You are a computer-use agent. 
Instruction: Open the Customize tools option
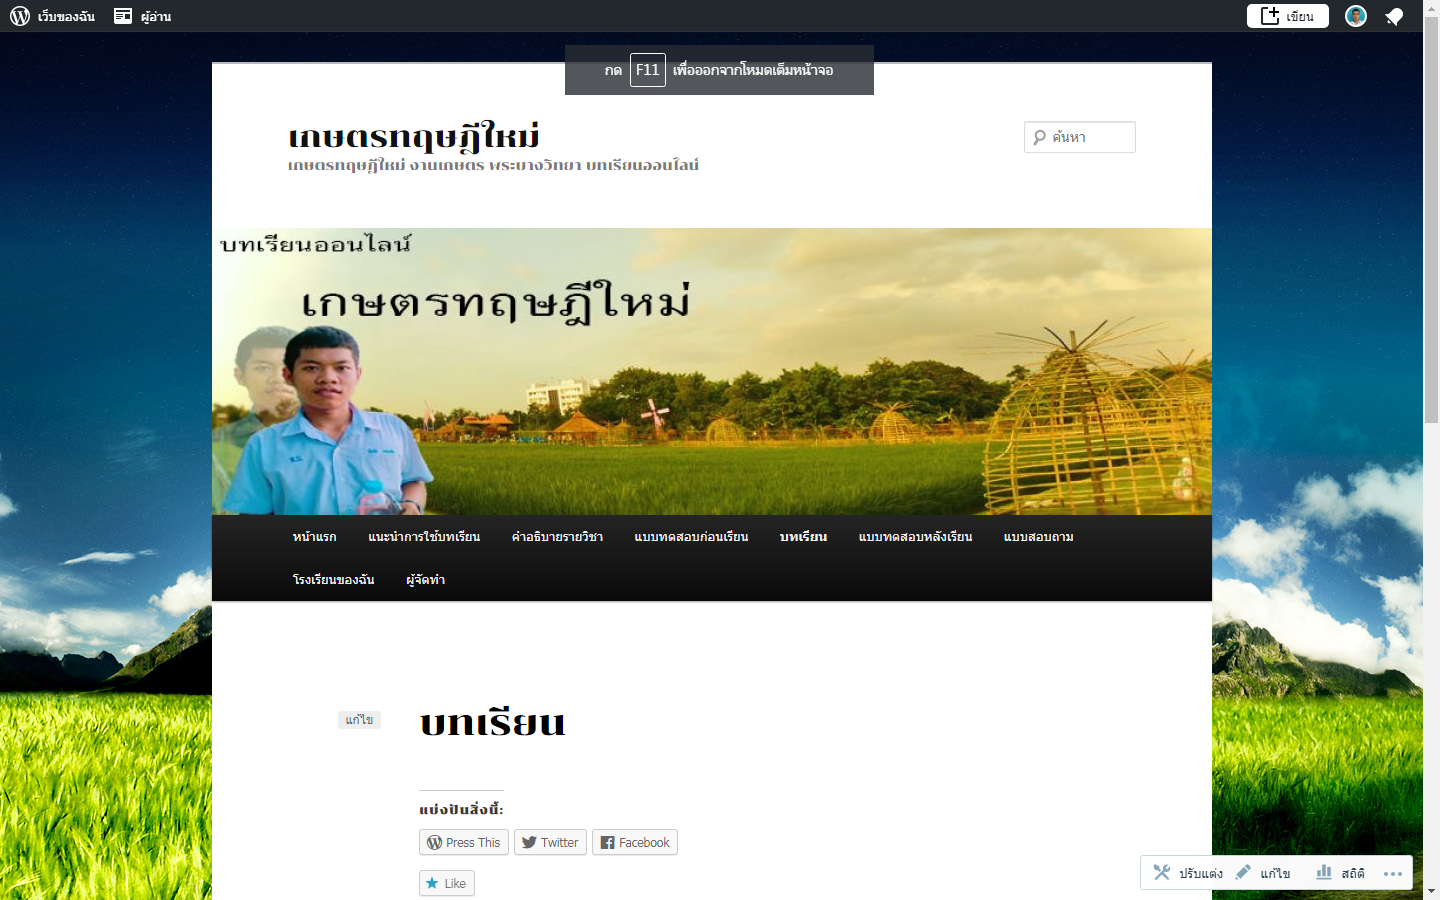click(x=1188, y=873)
